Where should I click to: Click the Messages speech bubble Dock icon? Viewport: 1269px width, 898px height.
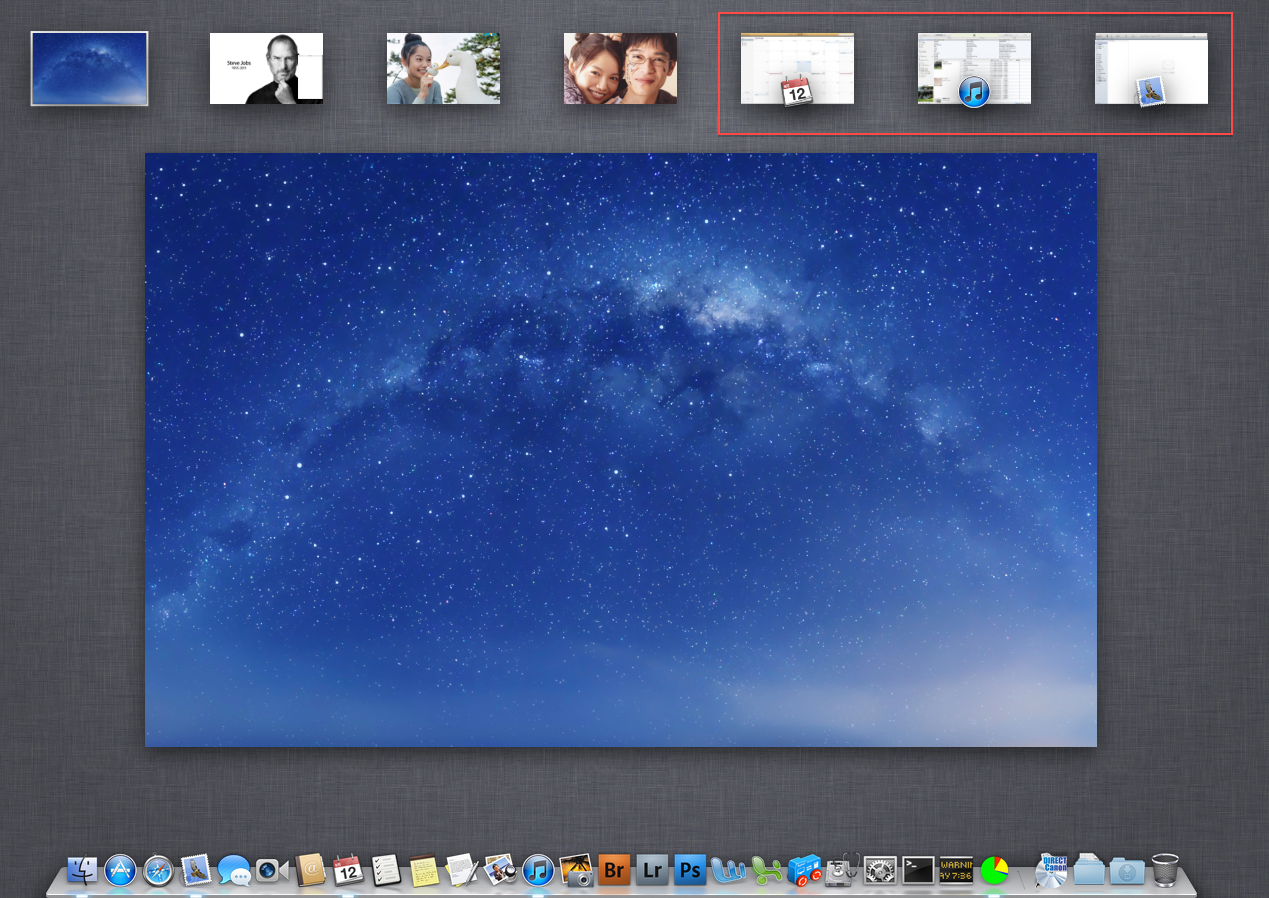tap(234, 870)
